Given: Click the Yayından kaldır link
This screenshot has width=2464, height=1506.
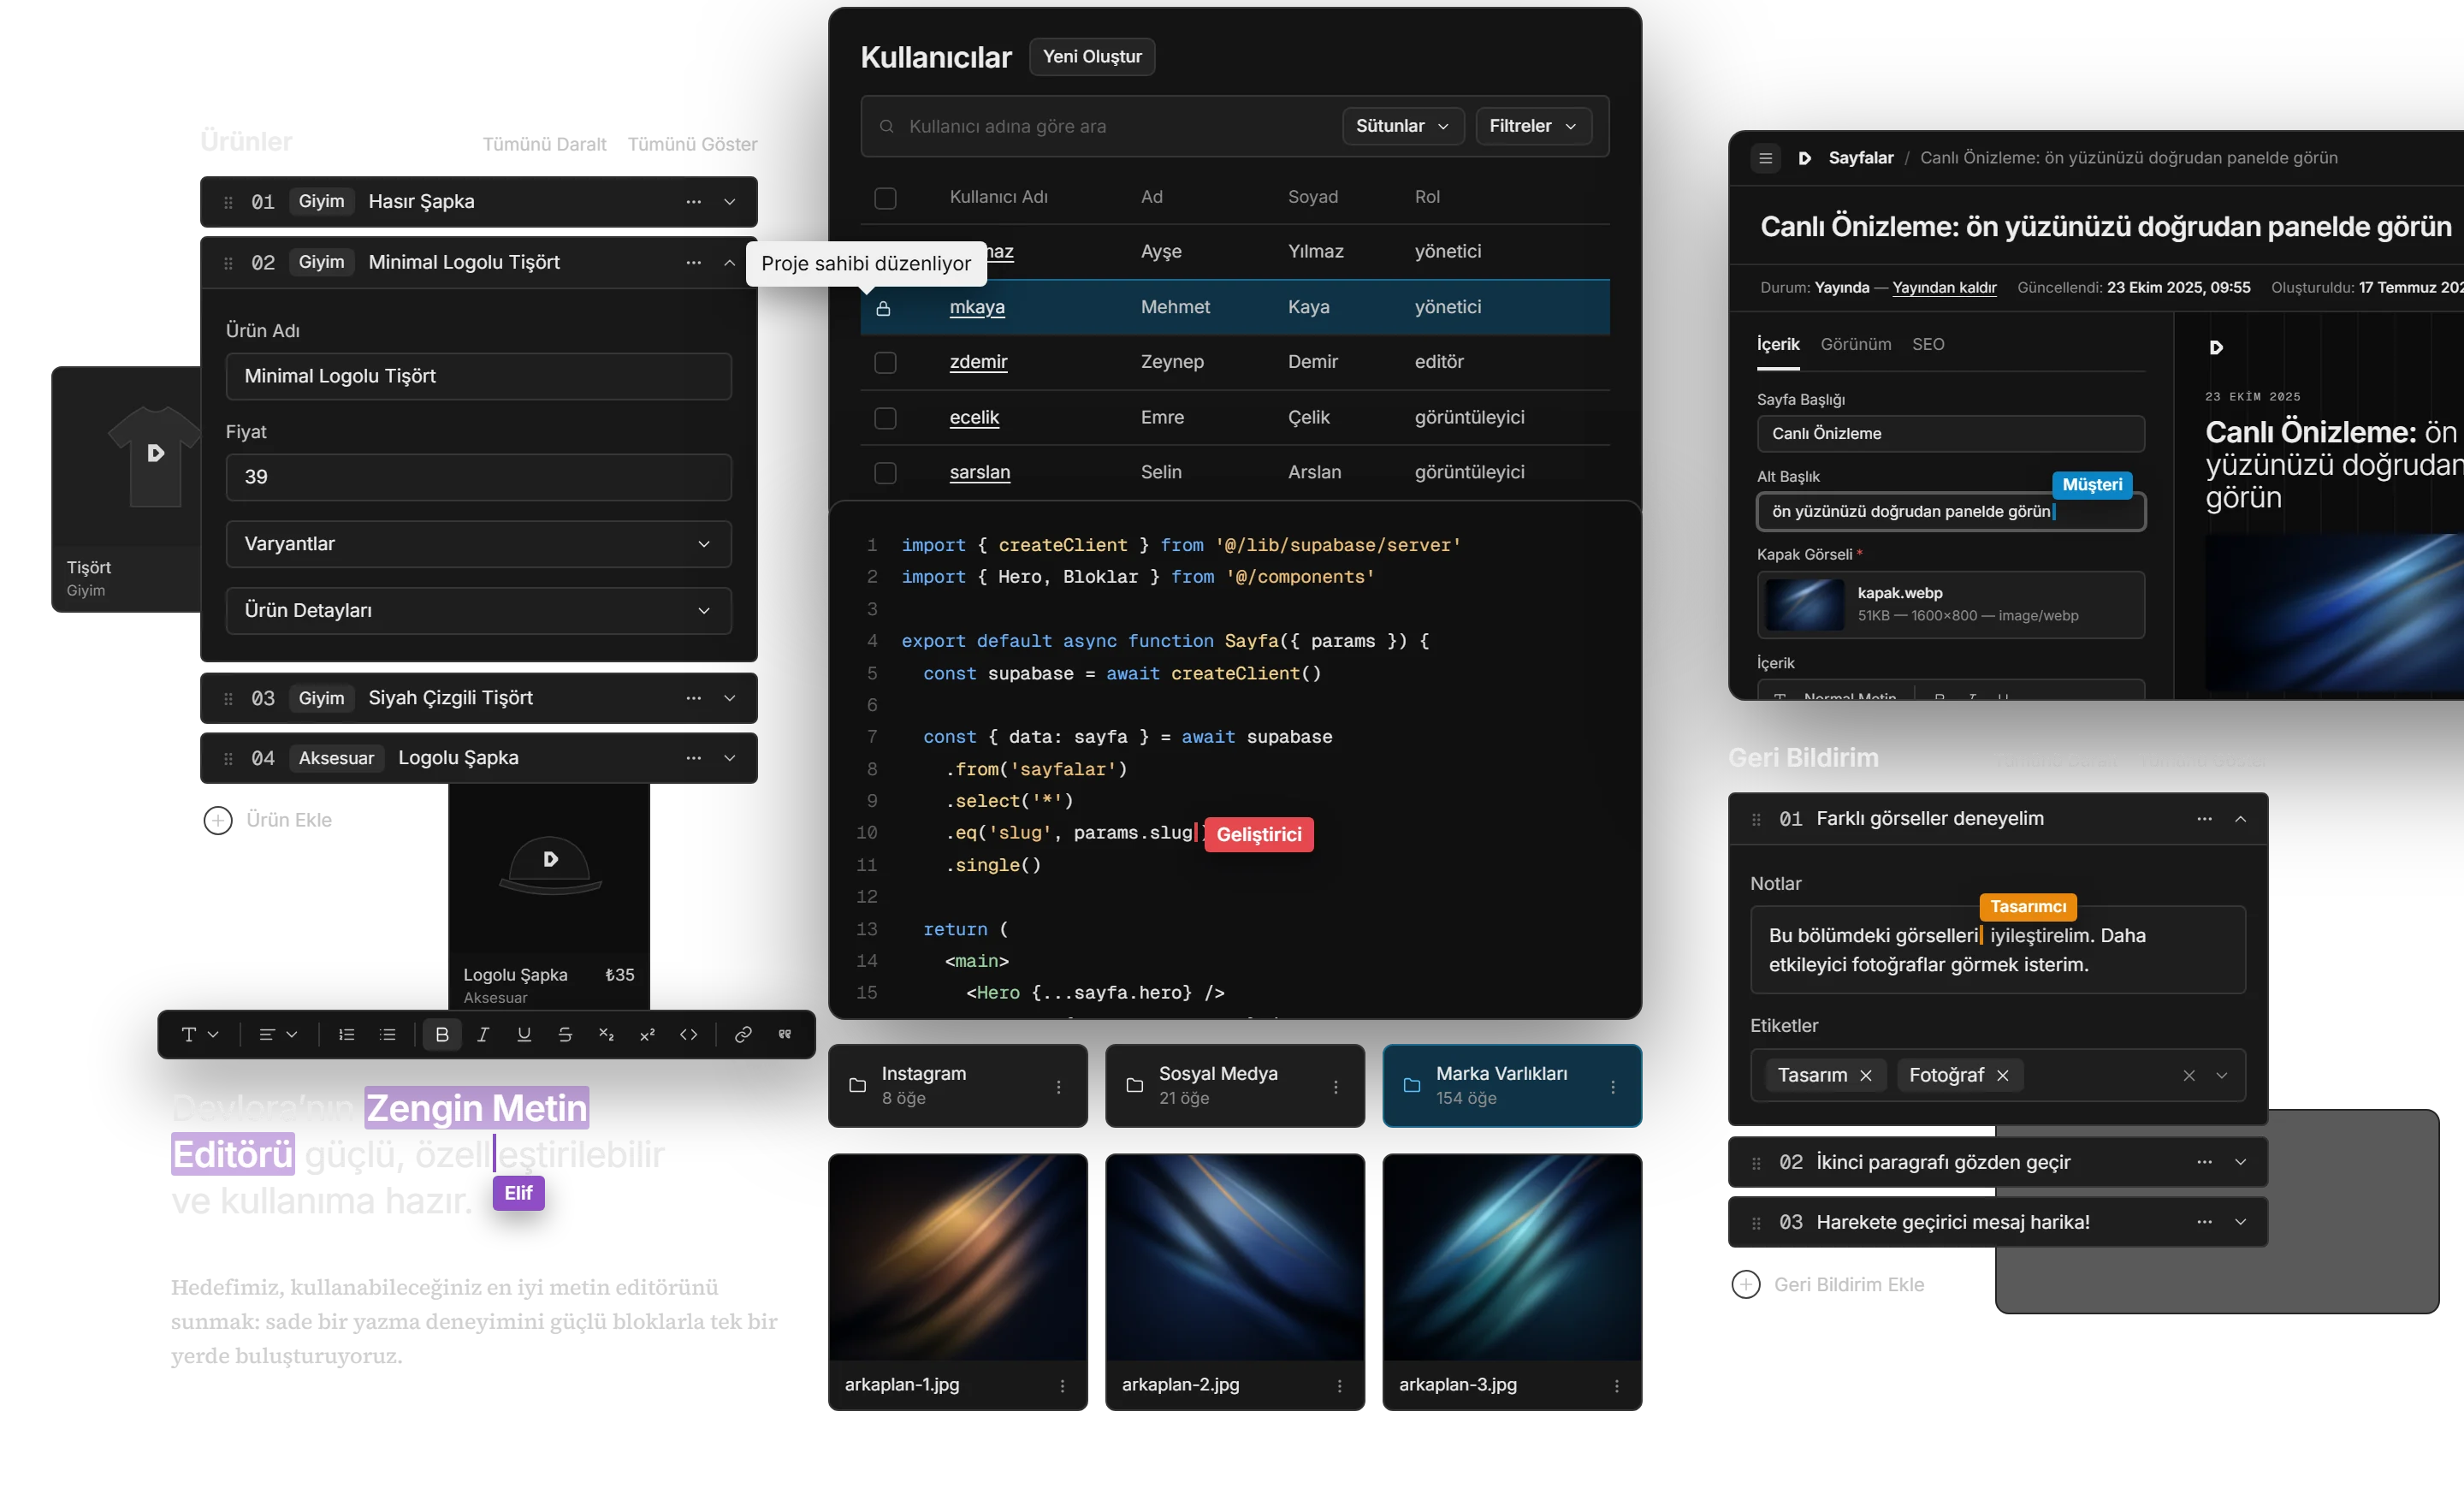Looking at the screenshot, I should [x=1943, y=287].
